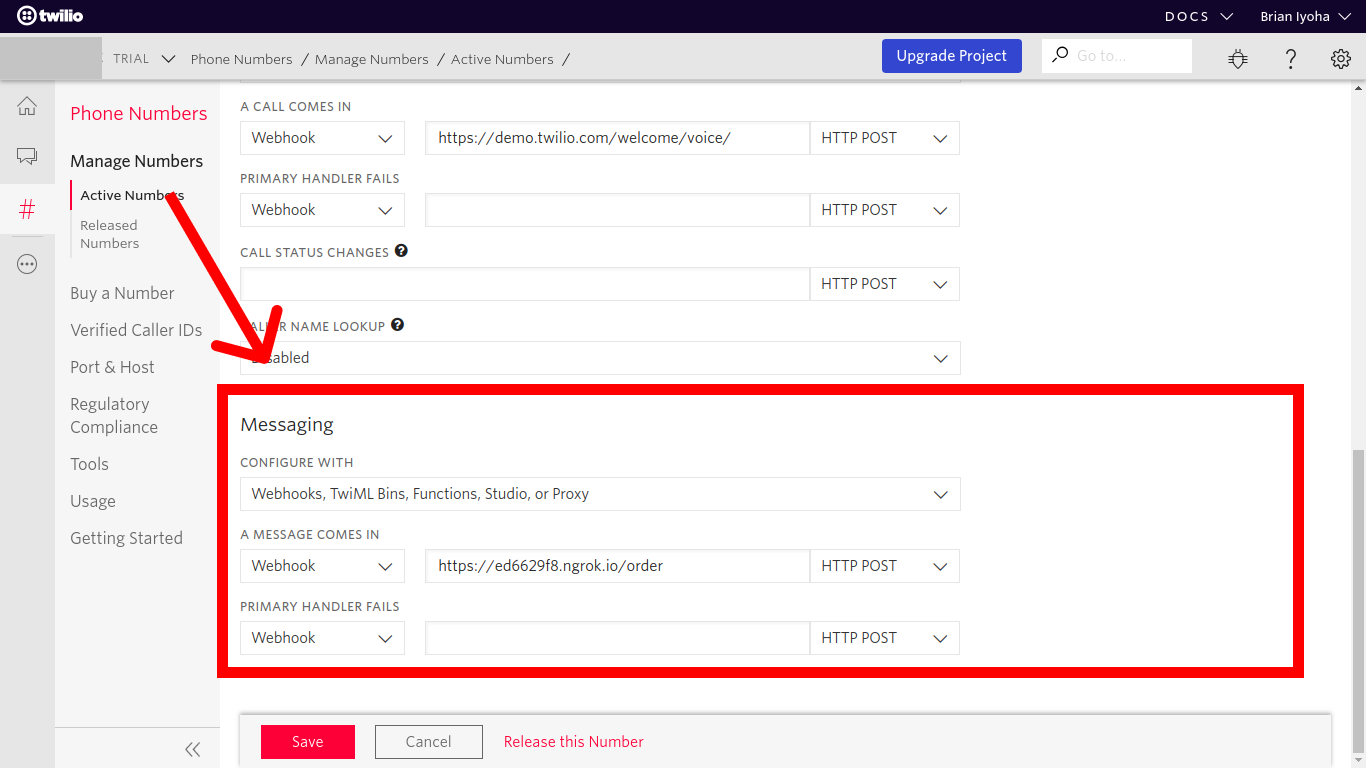1366x768 pixels.
Task: Click the Cancel button
Action: coord(429,742)
